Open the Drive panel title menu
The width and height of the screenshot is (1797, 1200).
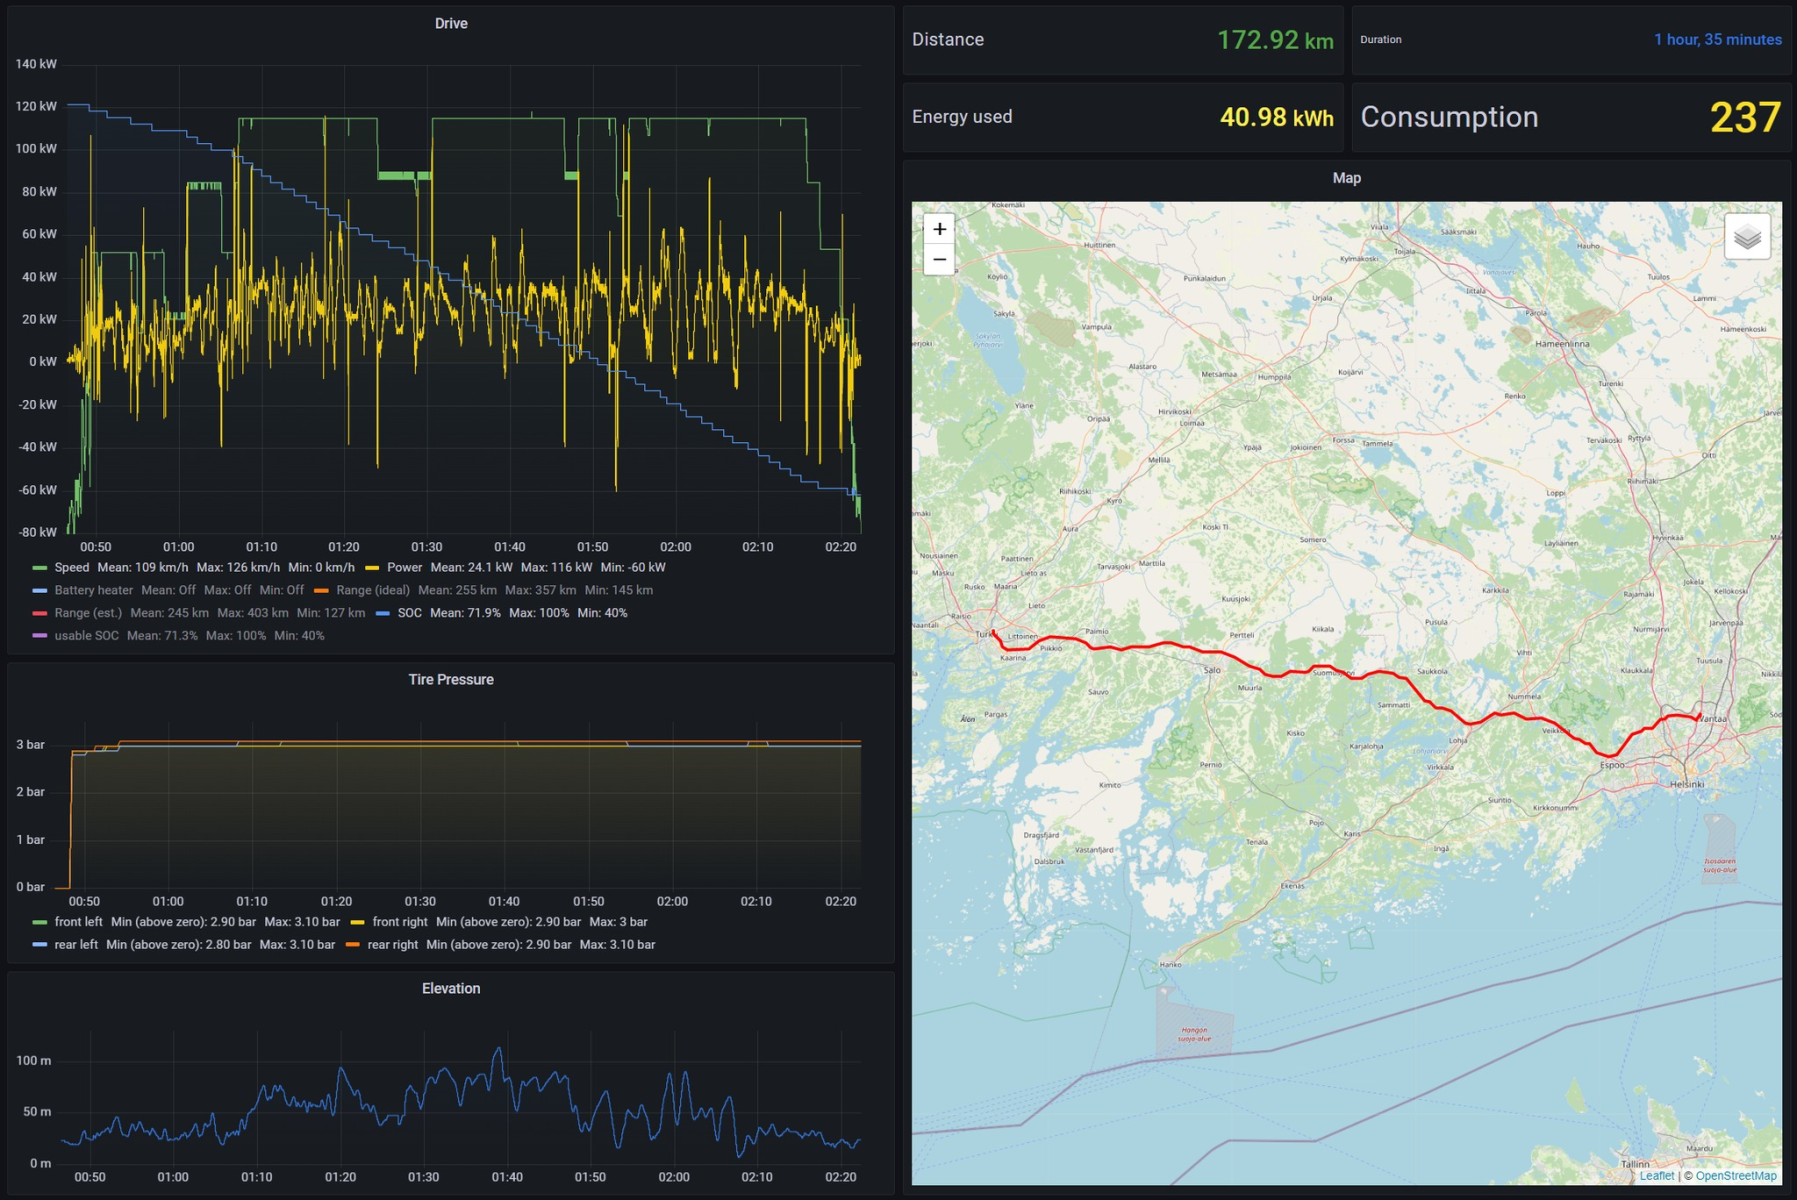point(450,23)
